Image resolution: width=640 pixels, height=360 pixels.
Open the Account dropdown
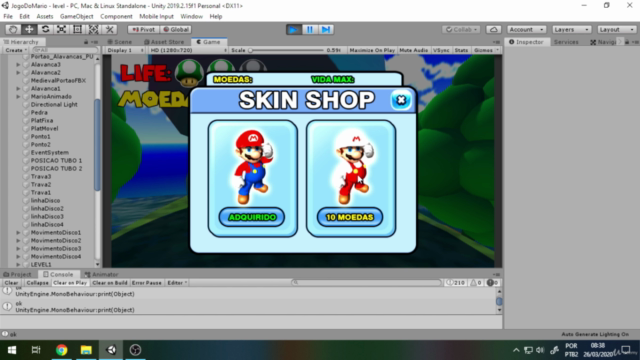tap(527, 29)
